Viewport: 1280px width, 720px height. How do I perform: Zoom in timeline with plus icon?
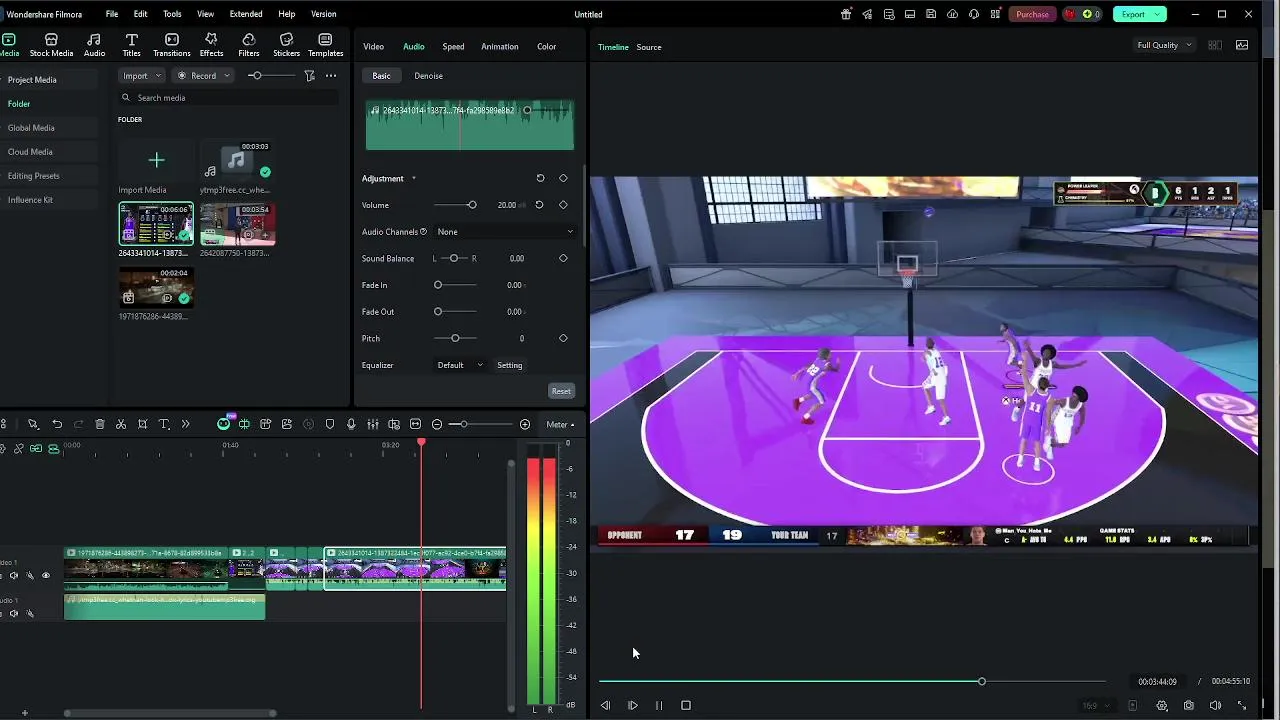[525, 424]
